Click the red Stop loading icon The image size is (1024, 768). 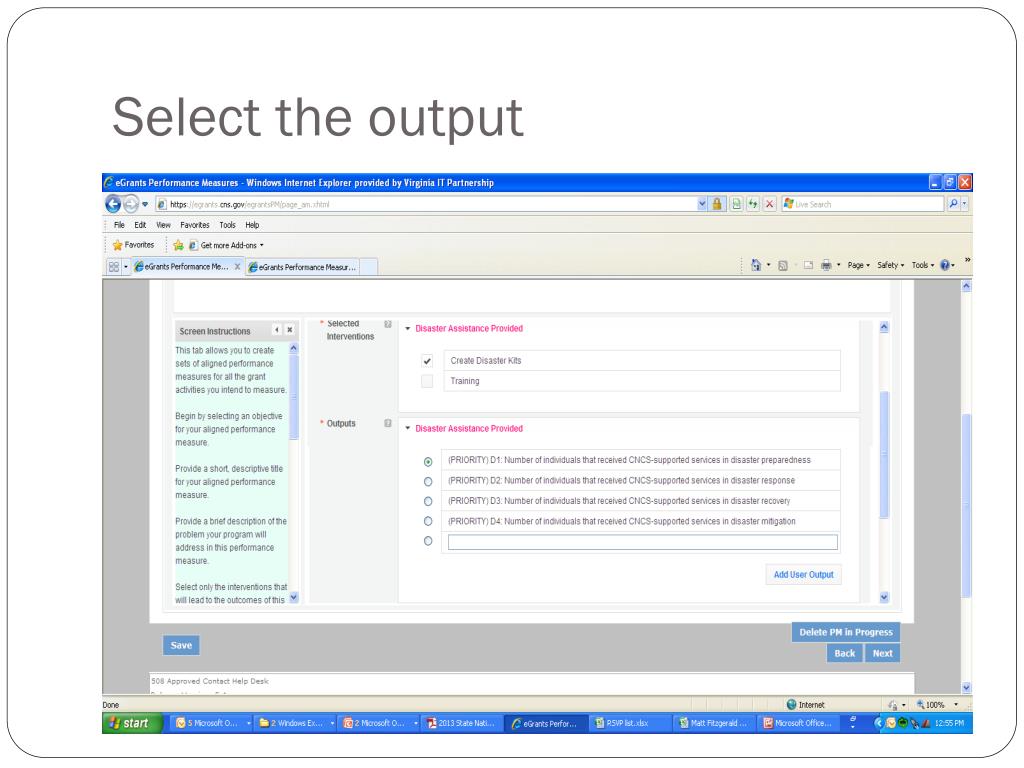click(x=770, y=204)
